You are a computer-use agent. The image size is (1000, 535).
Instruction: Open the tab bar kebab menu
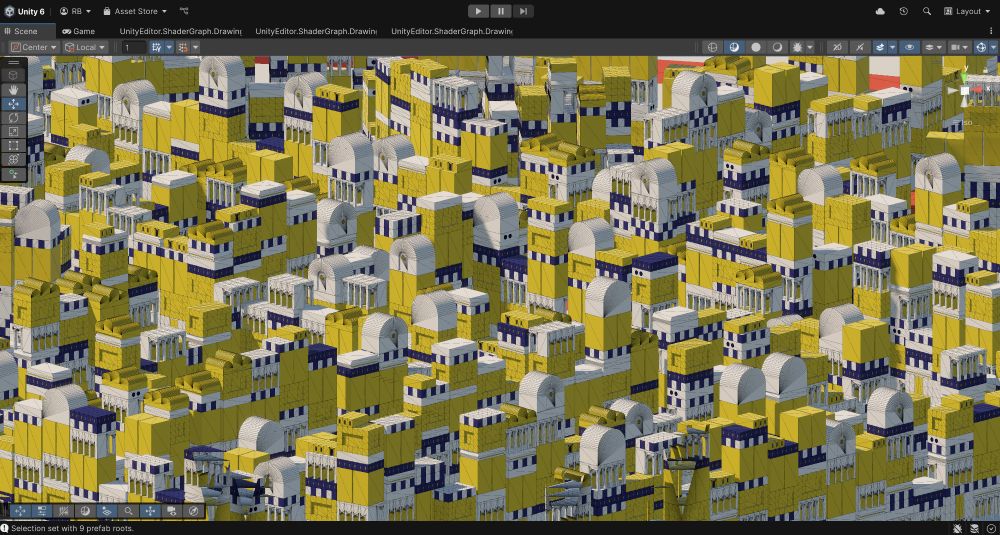[x=991, y=31]
